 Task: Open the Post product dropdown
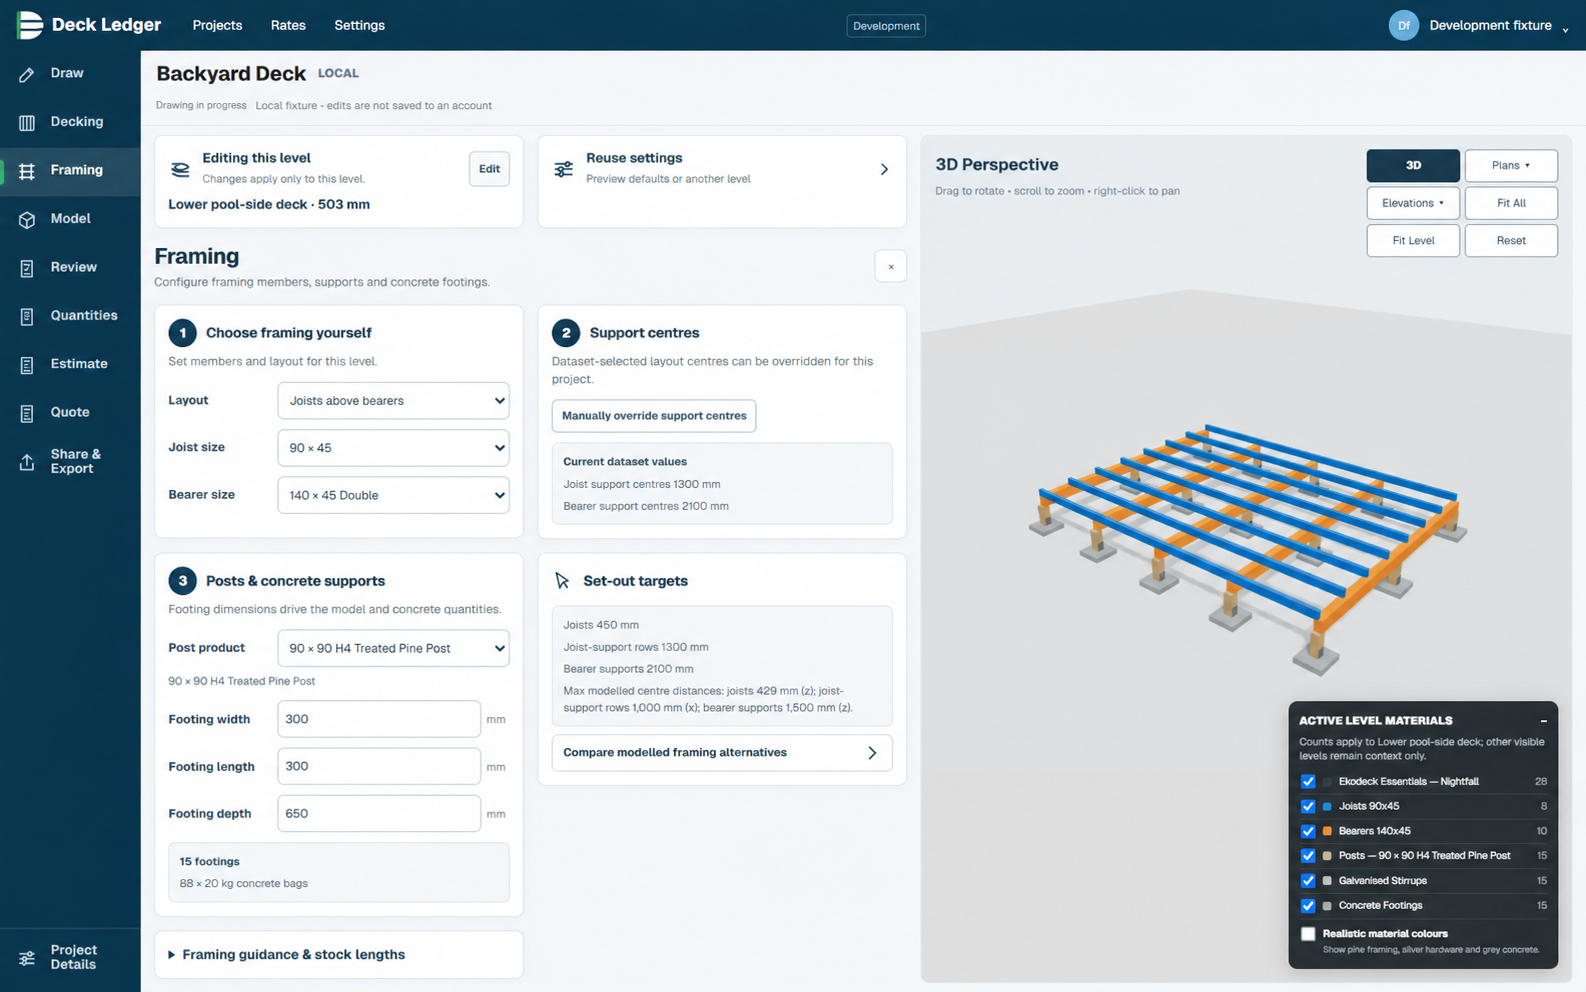(393, 648)
